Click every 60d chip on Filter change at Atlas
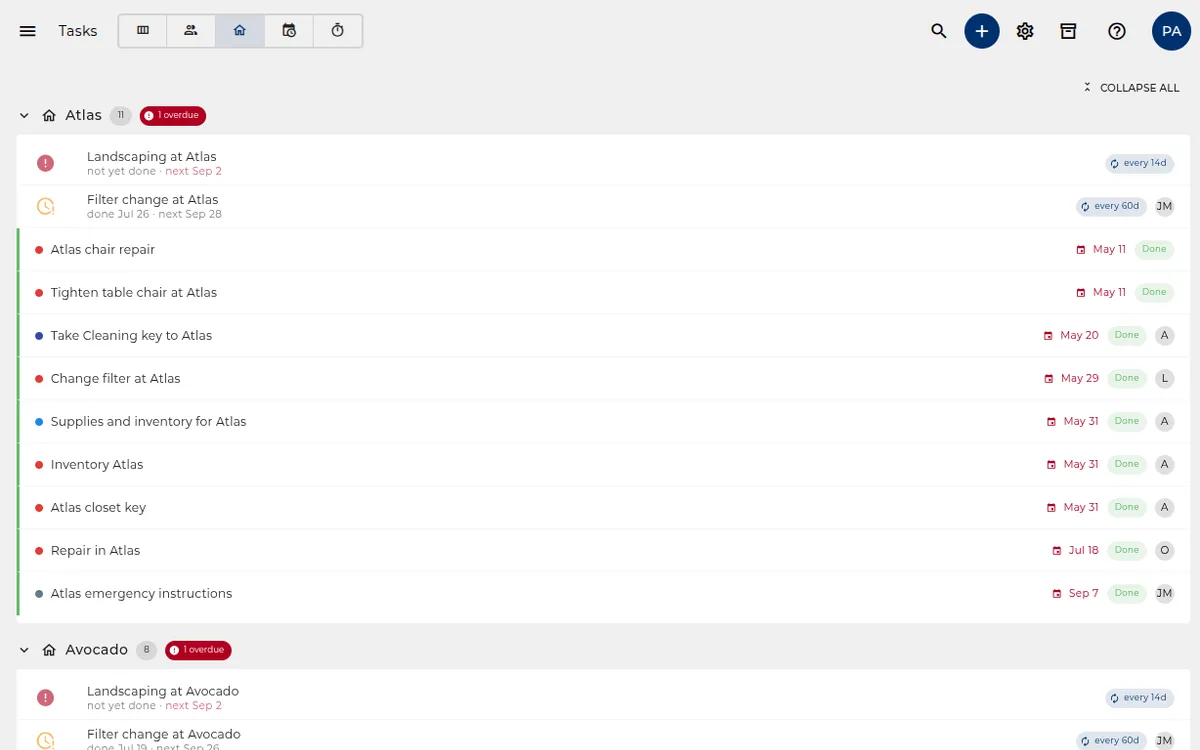1200x750 pixels. pyautogui.click(x=1111, y=206)
